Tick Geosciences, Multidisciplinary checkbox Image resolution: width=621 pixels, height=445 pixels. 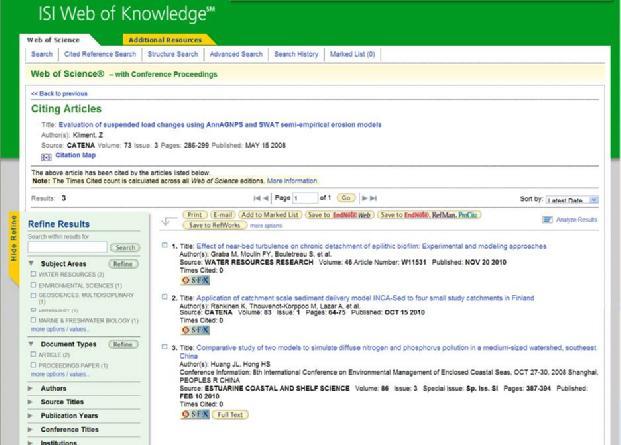[33, 295]
